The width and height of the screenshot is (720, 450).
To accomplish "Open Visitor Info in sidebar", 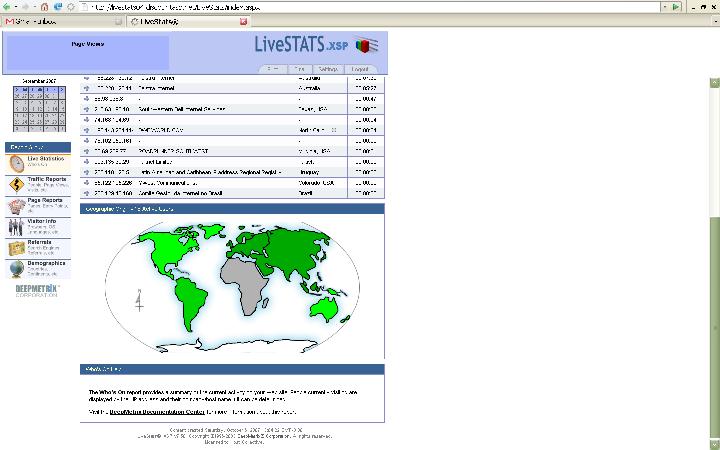I will click(38, 227).
